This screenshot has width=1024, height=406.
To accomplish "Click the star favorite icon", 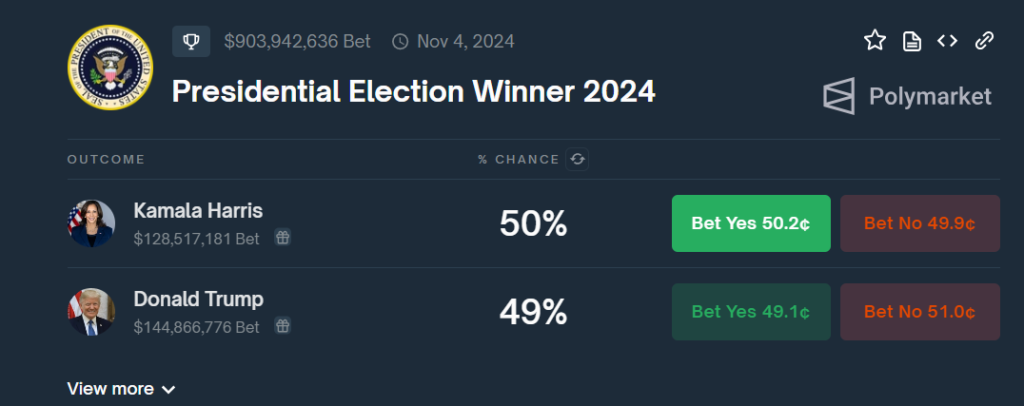I will 875,41.
